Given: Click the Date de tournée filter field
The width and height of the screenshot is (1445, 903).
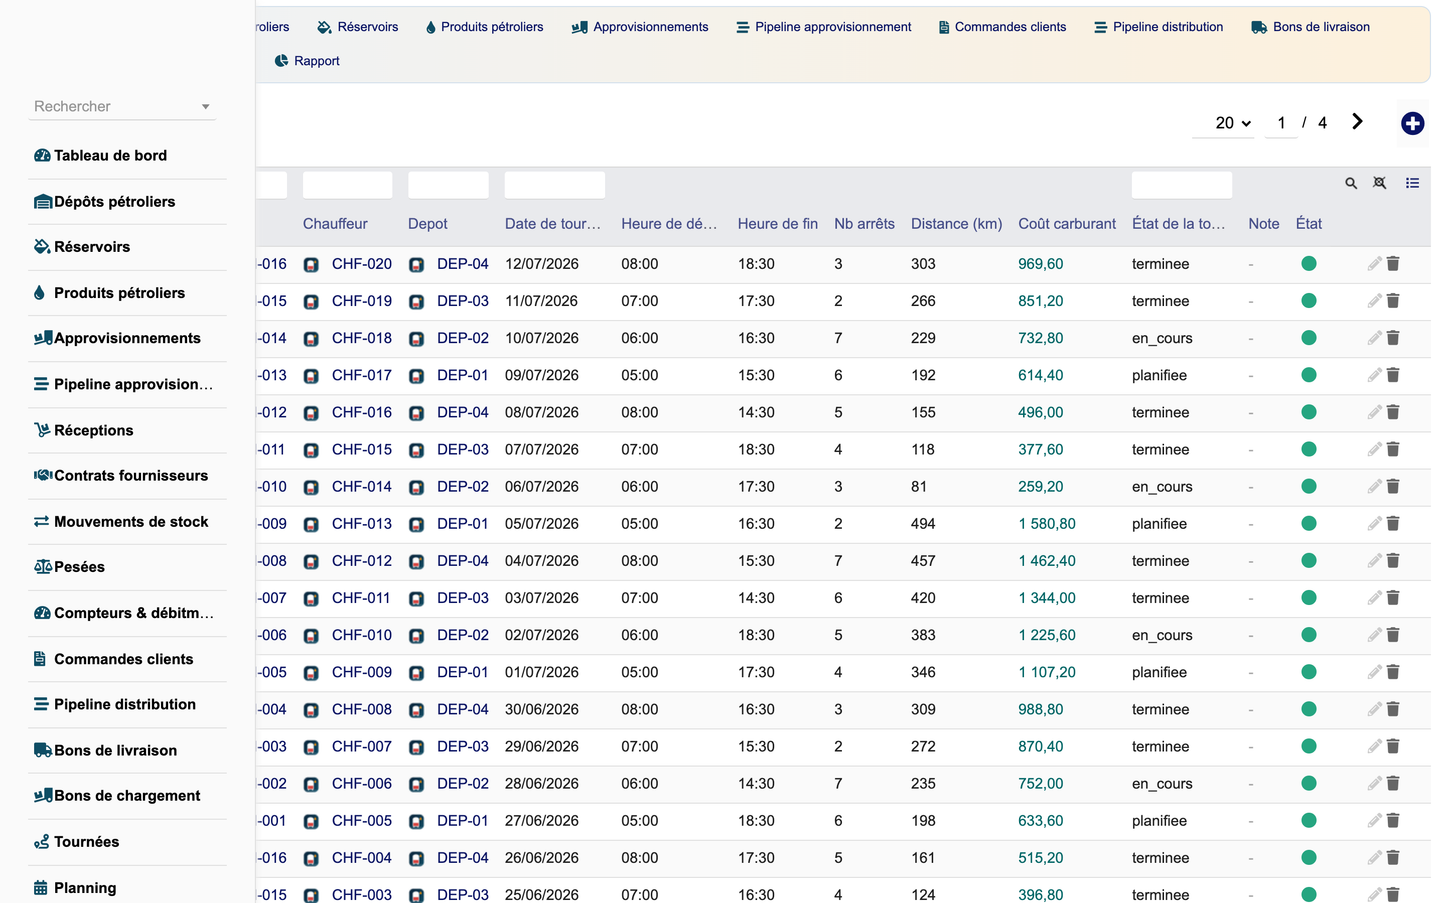Looking at the screenshot, I should (x=555, y=185).
